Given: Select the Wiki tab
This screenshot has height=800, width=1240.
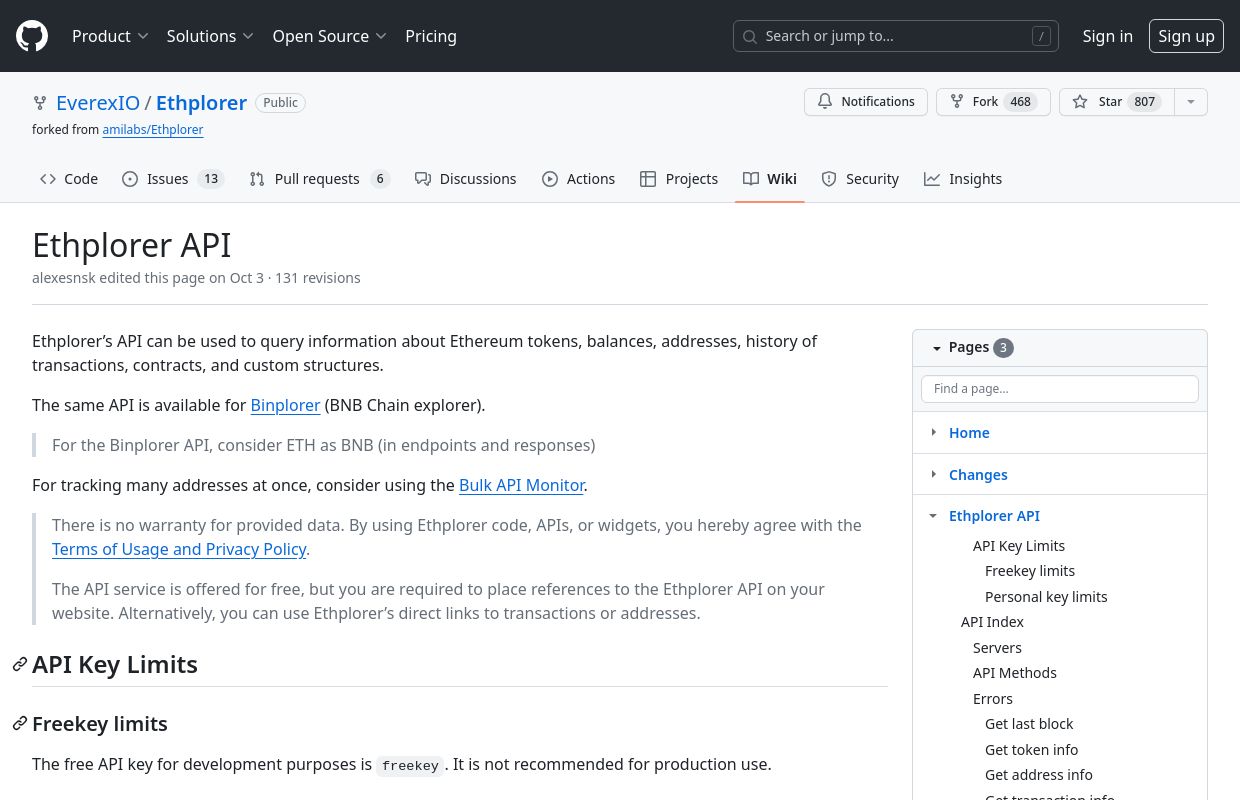Looking at the screenshot, I should pyautogui.click(x=770, y=179).
